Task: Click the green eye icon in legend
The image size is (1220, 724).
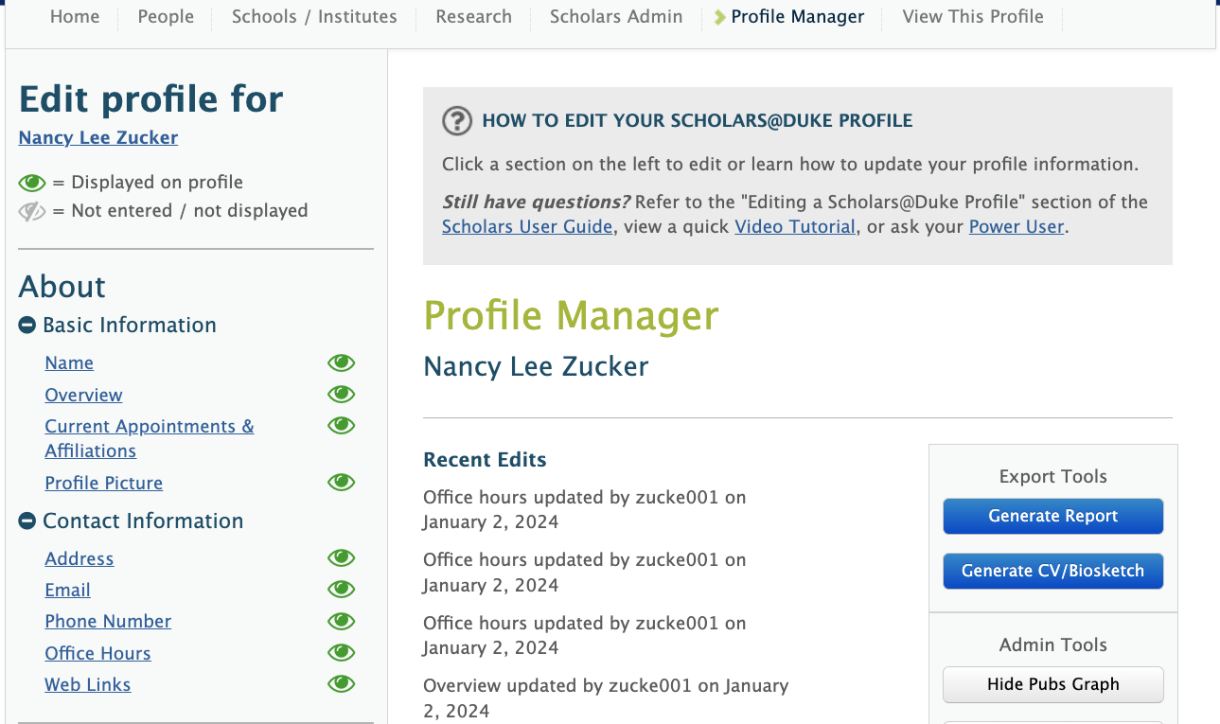Action: 32,183
